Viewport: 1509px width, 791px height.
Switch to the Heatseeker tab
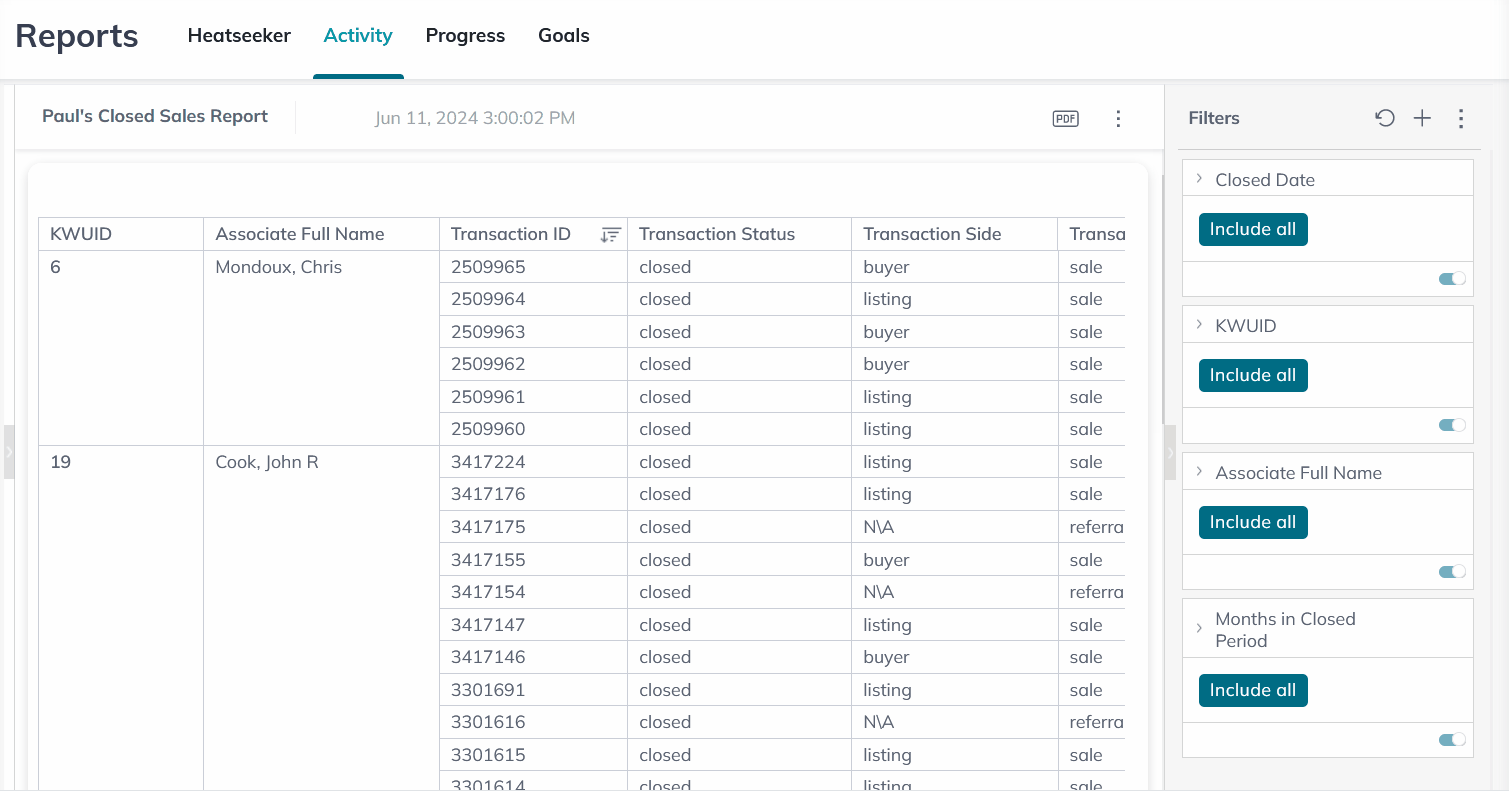coord(239,36)
